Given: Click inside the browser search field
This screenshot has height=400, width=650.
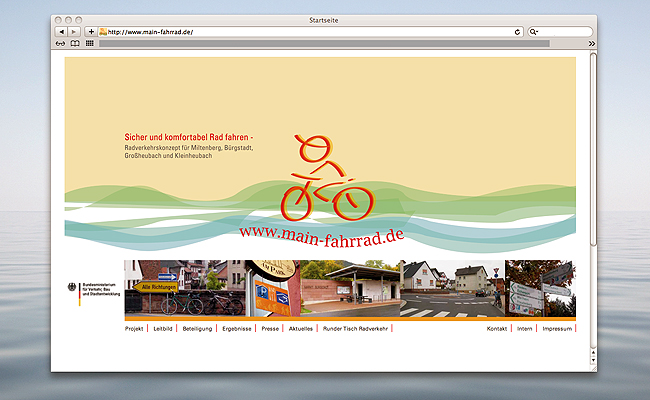Looking at the screenshot, I should click(560, 32).
